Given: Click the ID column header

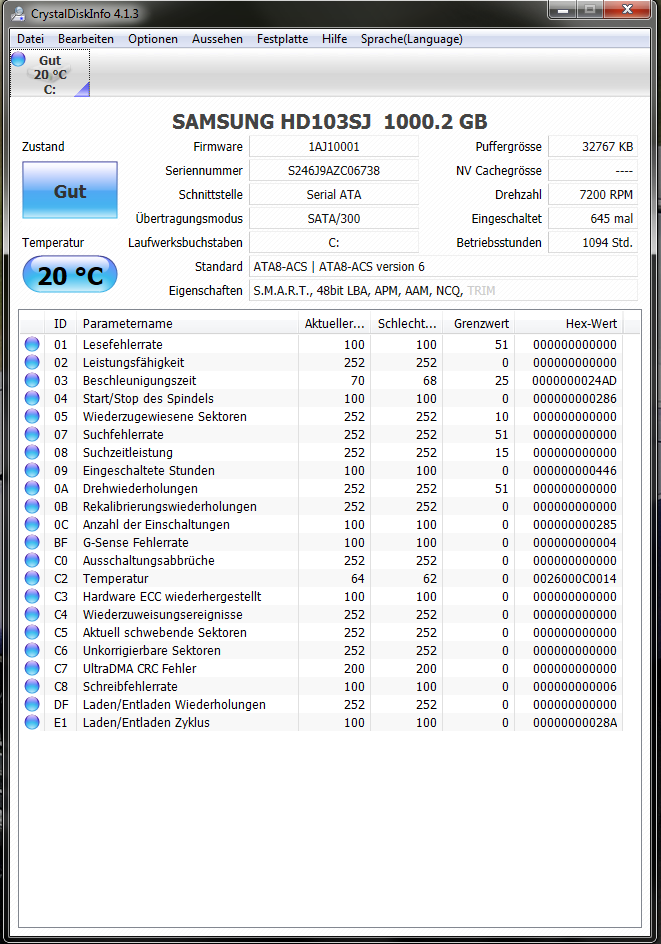Looking at the screenshot, I should 60,323.
